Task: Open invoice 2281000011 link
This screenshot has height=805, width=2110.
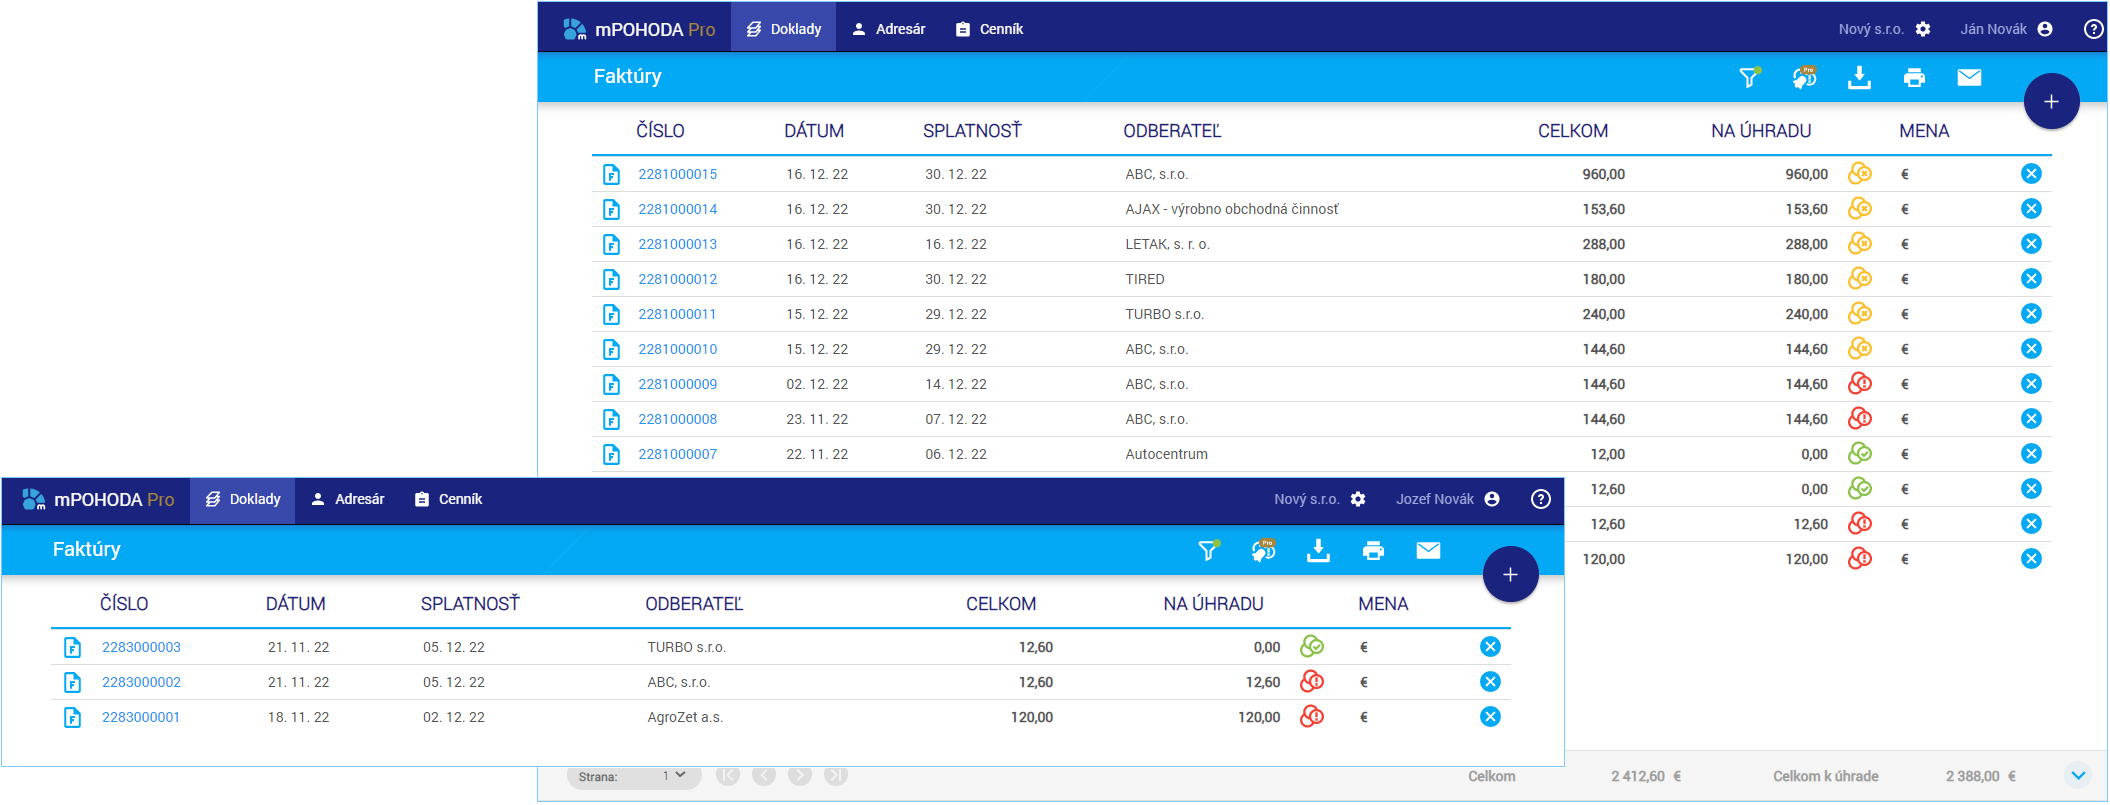Action: tap(678, 314)
